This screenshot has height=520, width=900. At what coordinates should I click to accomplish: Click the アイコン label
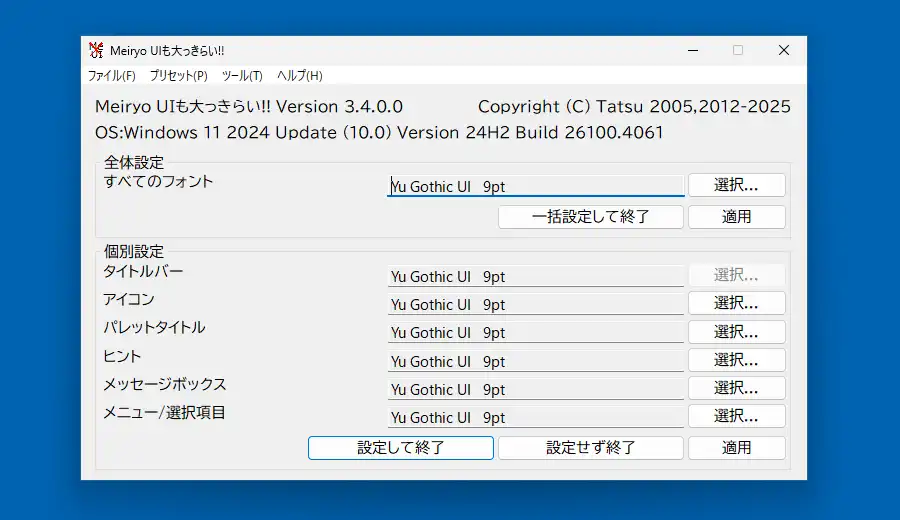click(x=129, y=300)
